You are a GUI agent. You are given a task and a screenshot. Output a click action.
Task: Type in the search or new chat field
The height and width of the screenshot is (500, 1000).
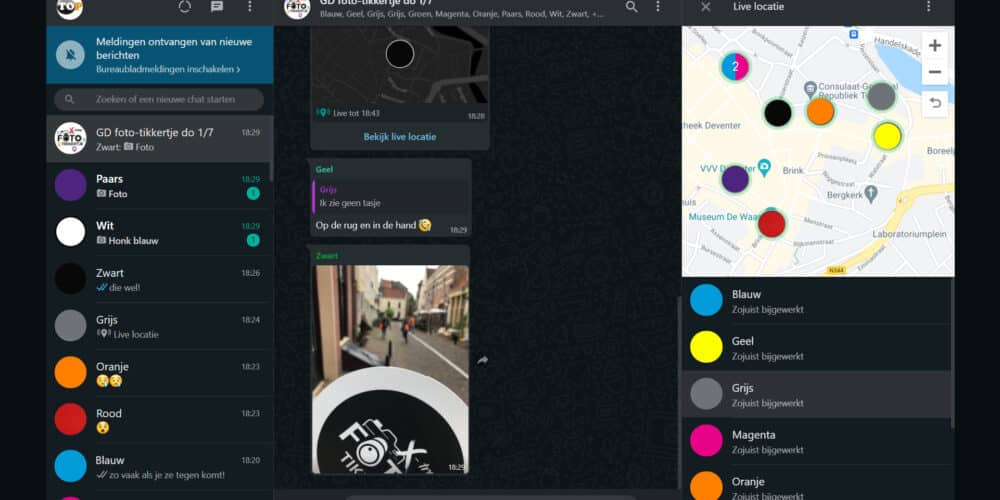tap(165, 99)
